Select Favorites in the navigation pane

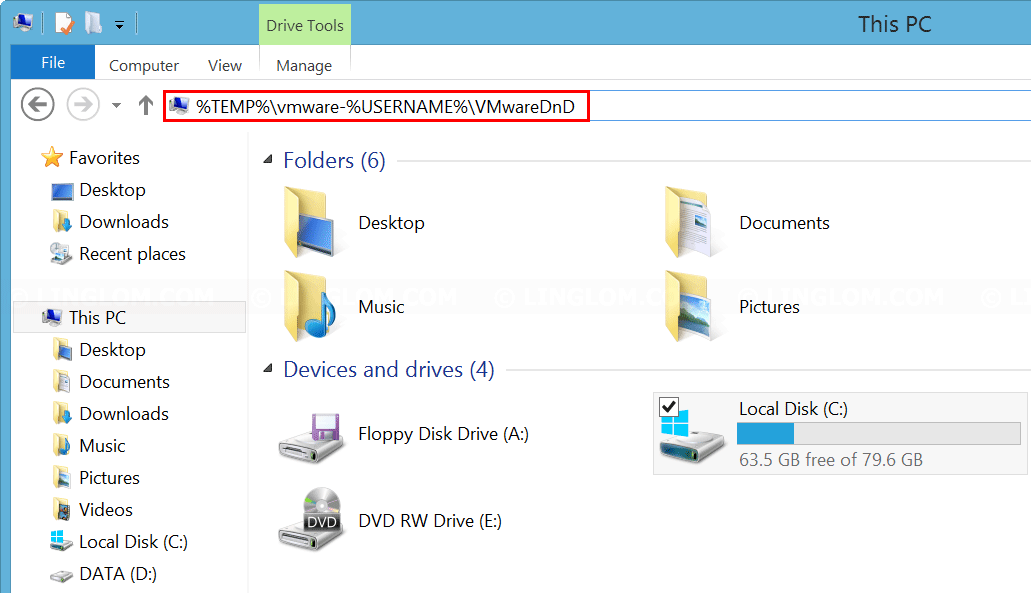104,158
